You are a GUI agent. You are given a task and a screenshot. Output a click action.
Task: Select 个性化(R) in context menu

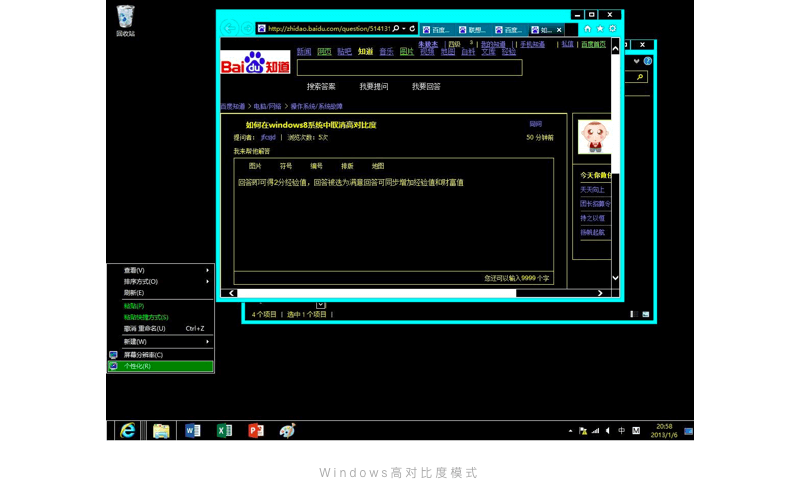point(160,366)
